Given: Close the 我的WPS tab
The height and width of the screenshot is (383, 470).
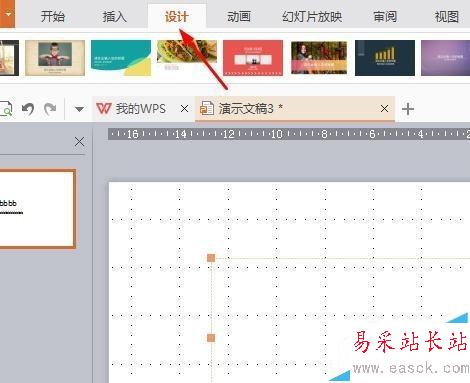Looking at the screenshot, I should pos(184,109).
